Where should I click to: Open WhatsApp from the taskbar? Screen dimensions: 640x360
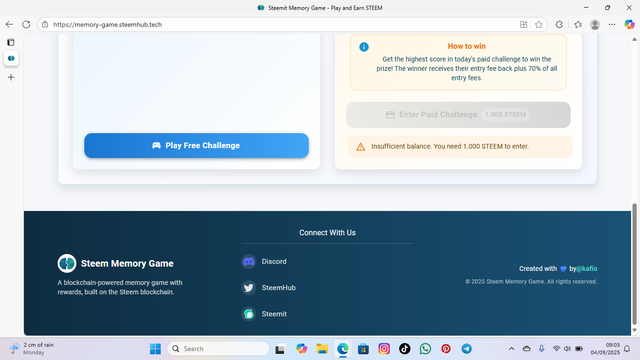click(425, 349)
